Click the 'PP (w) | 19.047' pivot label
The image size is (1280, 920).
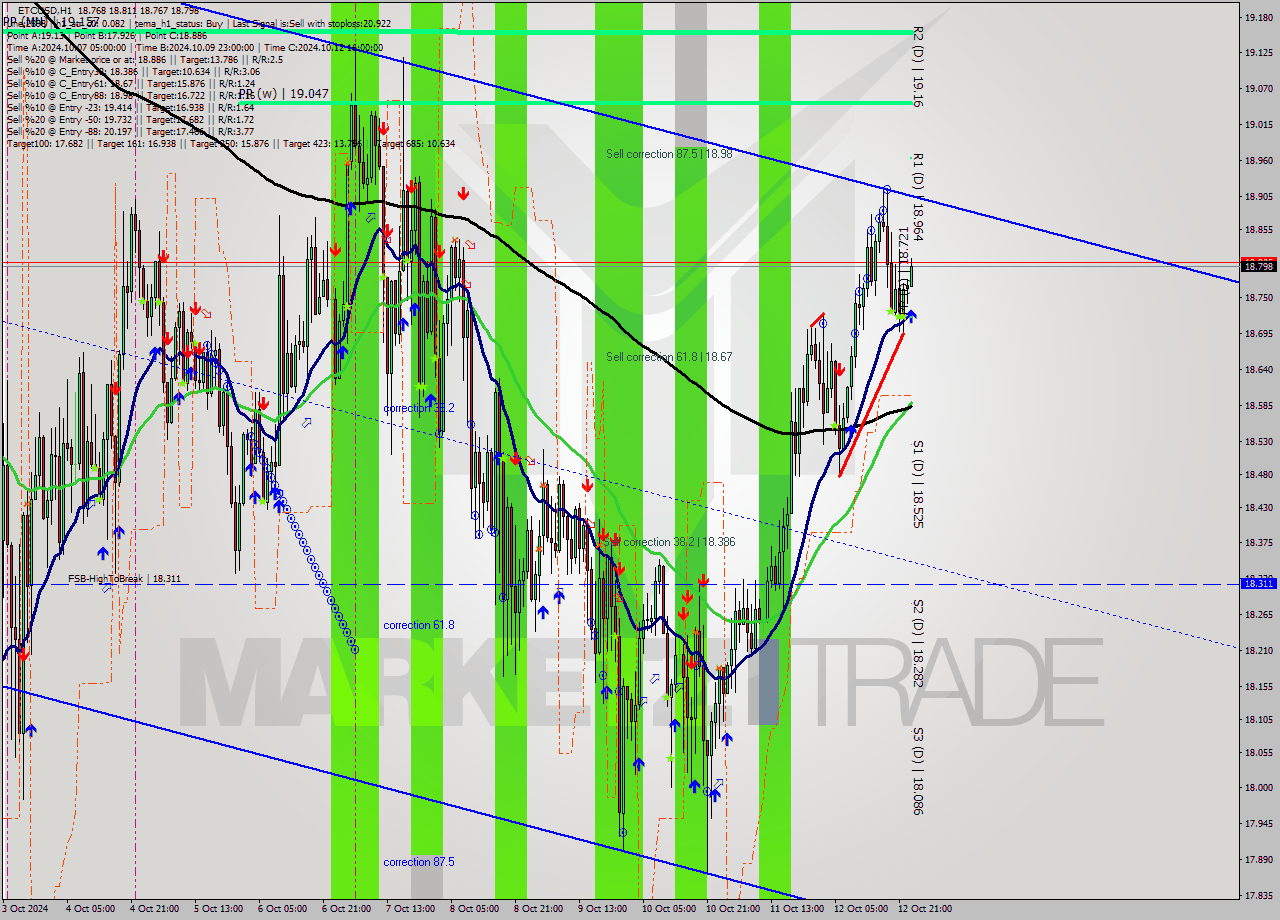tap(283, 93)
